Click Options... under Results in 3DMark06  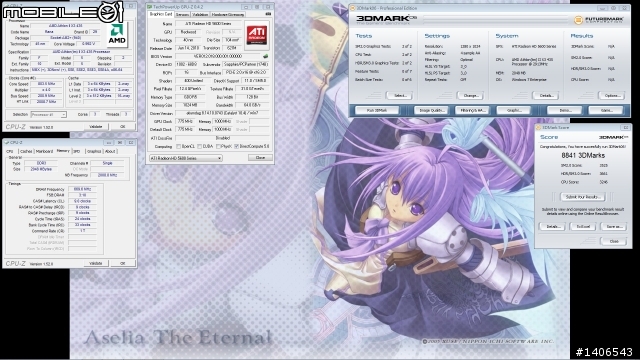click(x=612, y=96)
